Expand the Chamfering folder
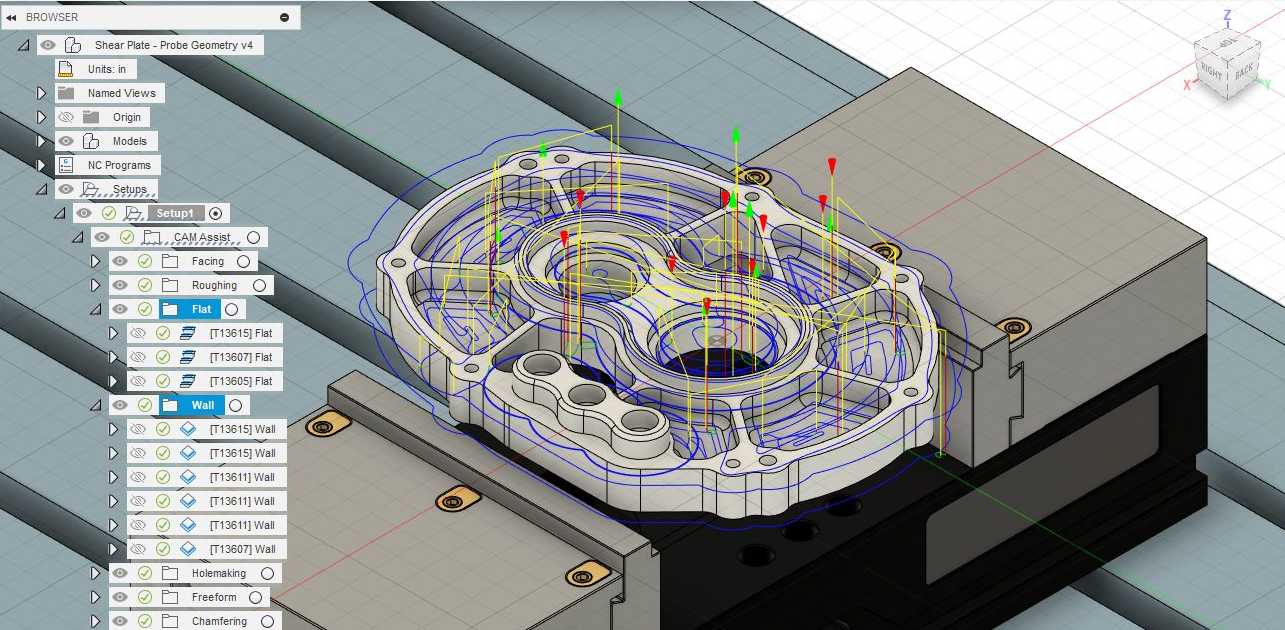This screenshot has height=630, width=1285. coord(96,621)
